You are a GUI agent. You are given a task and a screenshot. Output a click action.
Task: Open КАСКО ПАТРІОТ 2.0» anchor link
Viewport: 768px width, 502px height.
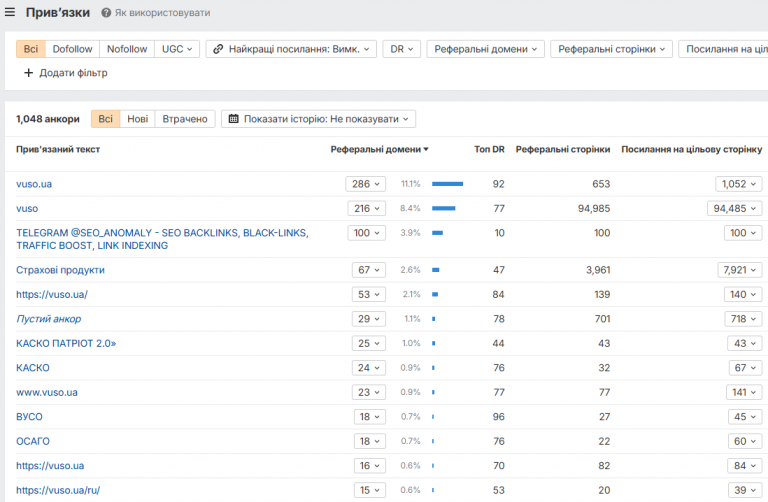click(66, 343)
